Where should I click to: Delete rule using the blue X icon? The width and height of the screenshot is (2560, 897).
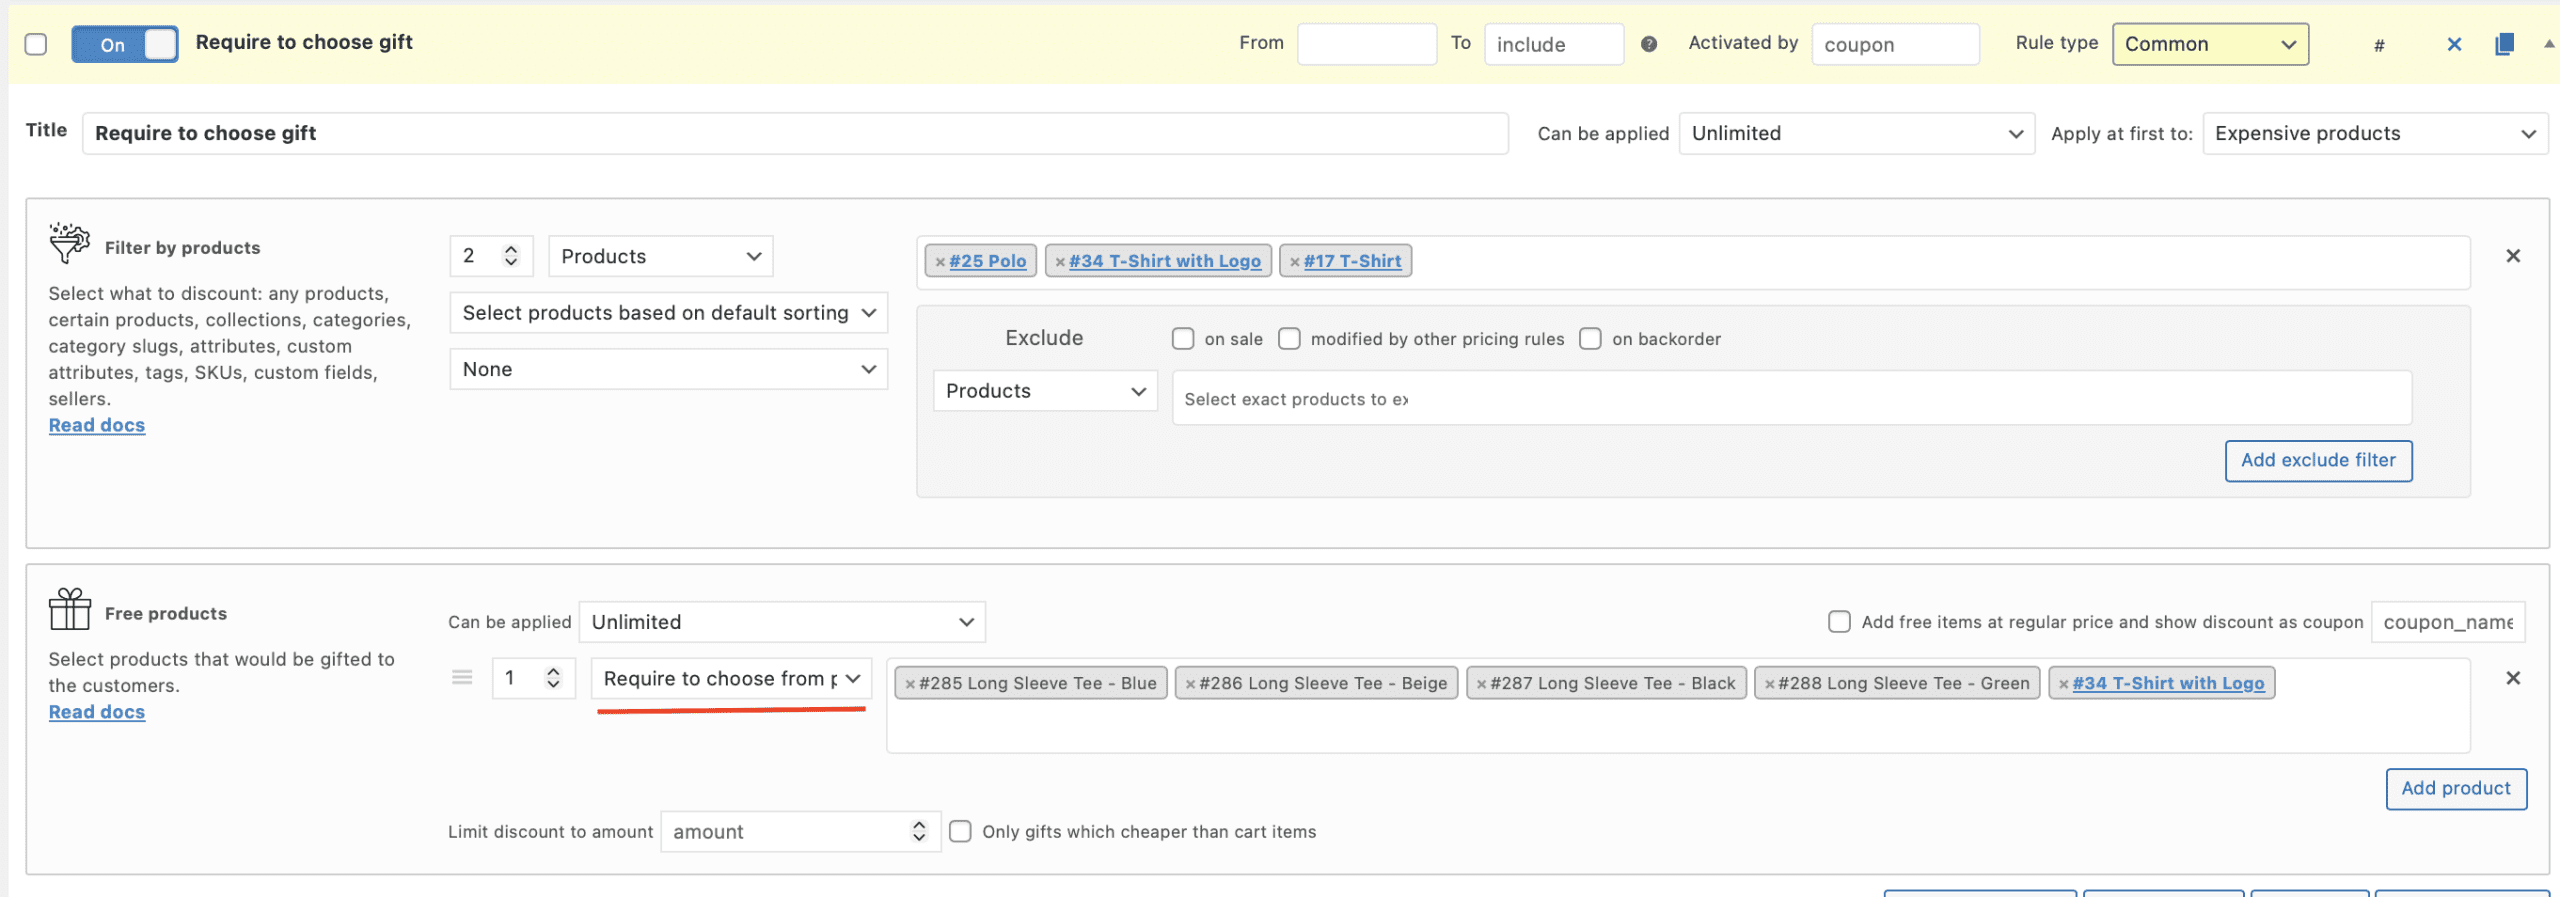pos(2454,44)
